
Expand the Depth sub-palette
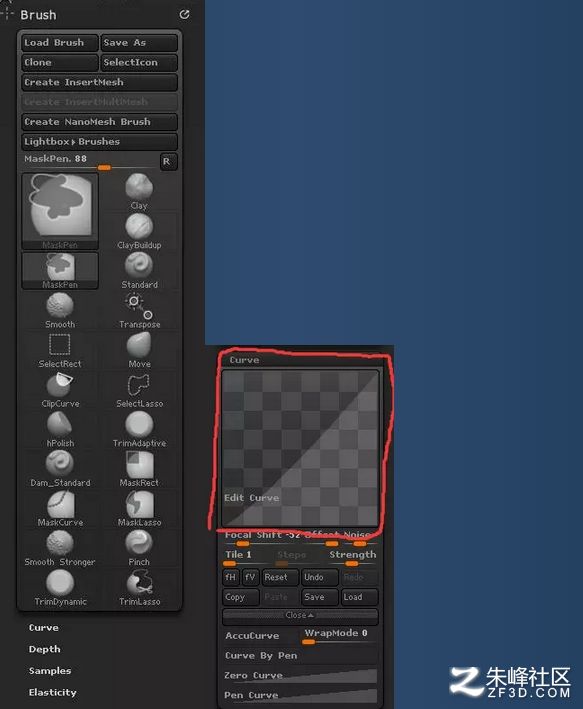[44, 649]
